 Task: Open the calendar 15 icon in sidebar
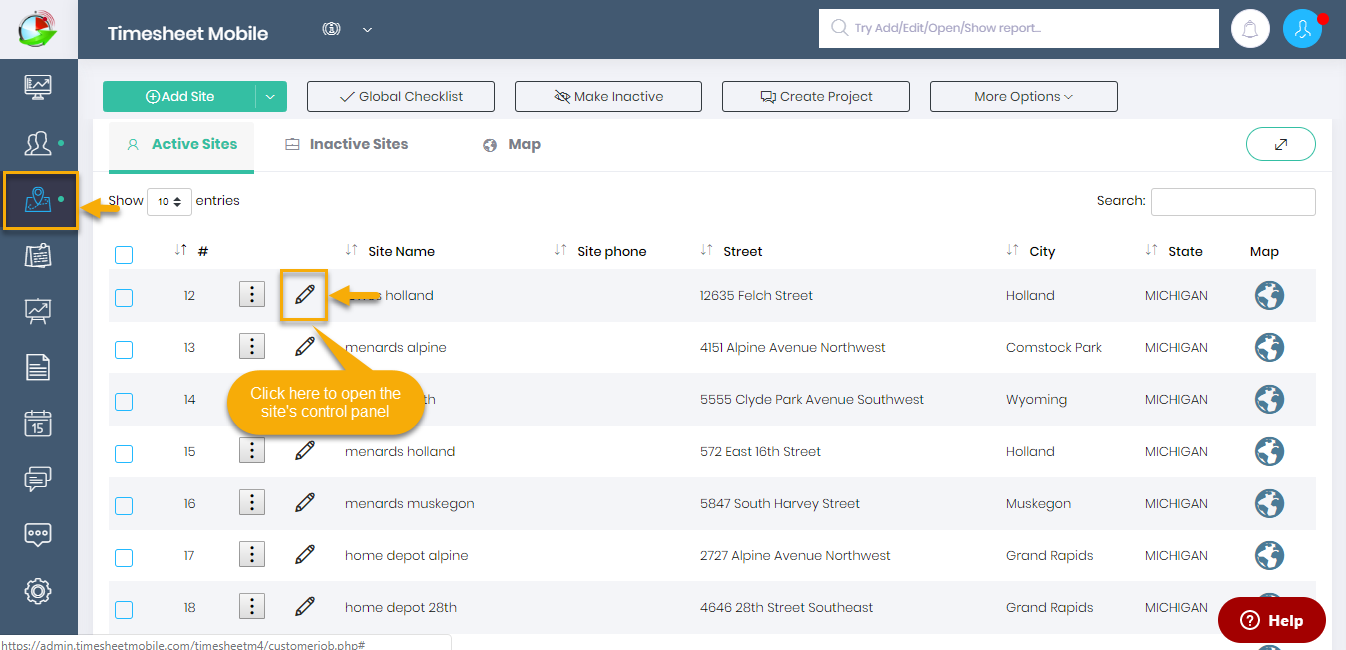pos(38,423)
